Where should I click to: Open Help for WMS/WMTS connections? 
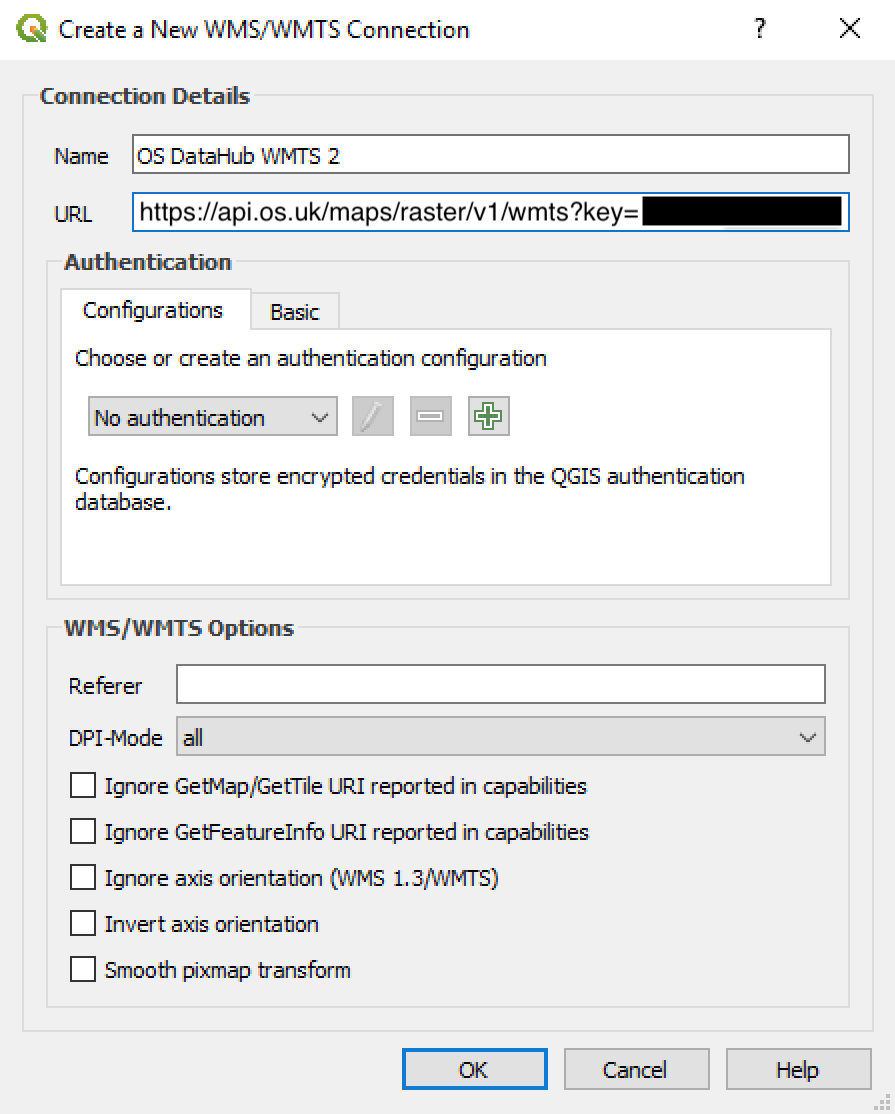798,1068
